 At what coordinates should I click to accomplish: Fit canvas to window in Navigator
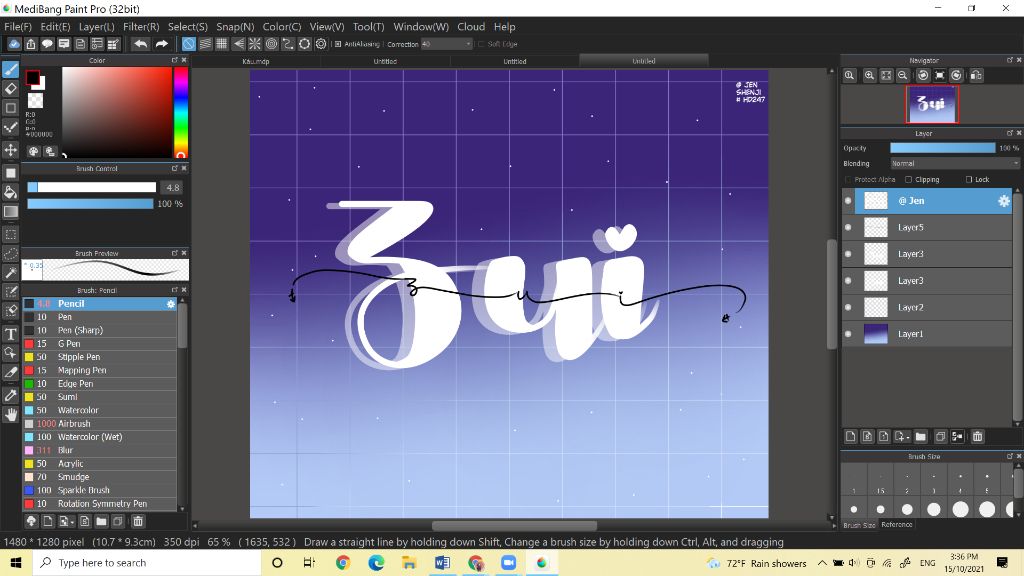tap(886, 75)
